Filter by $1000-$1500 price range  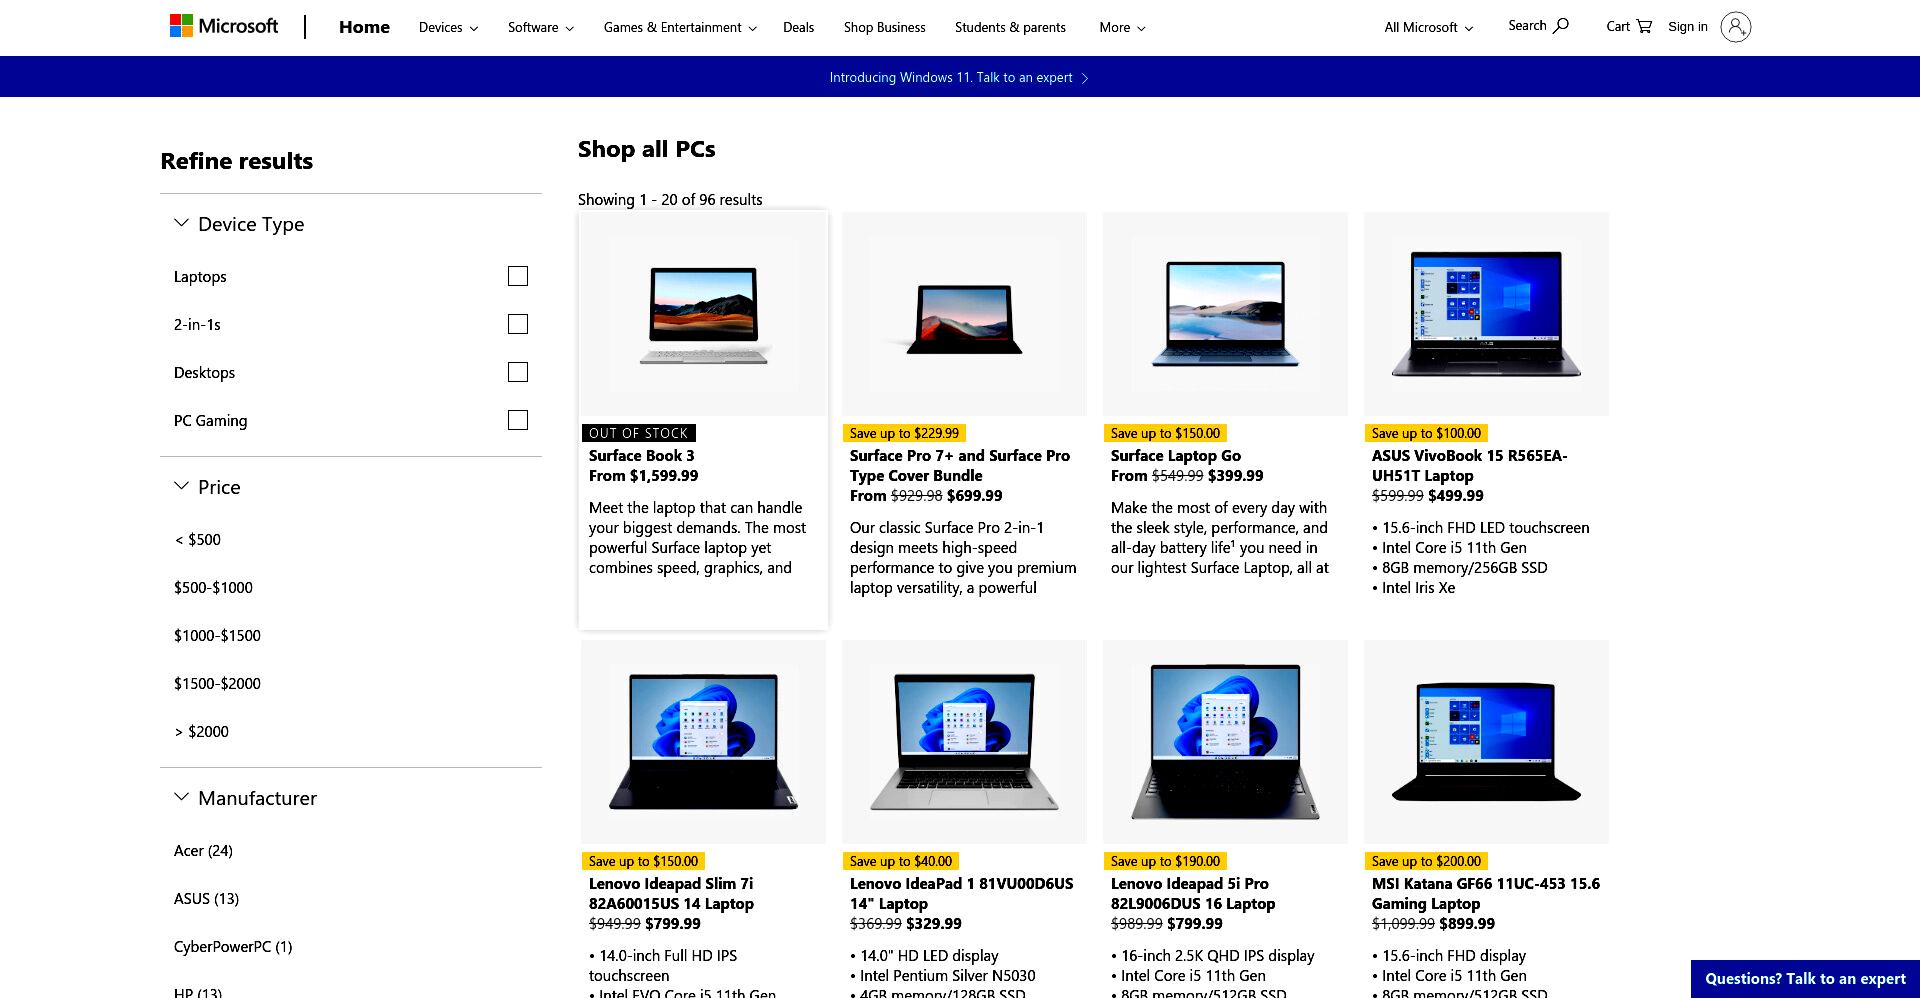(217, 635)
